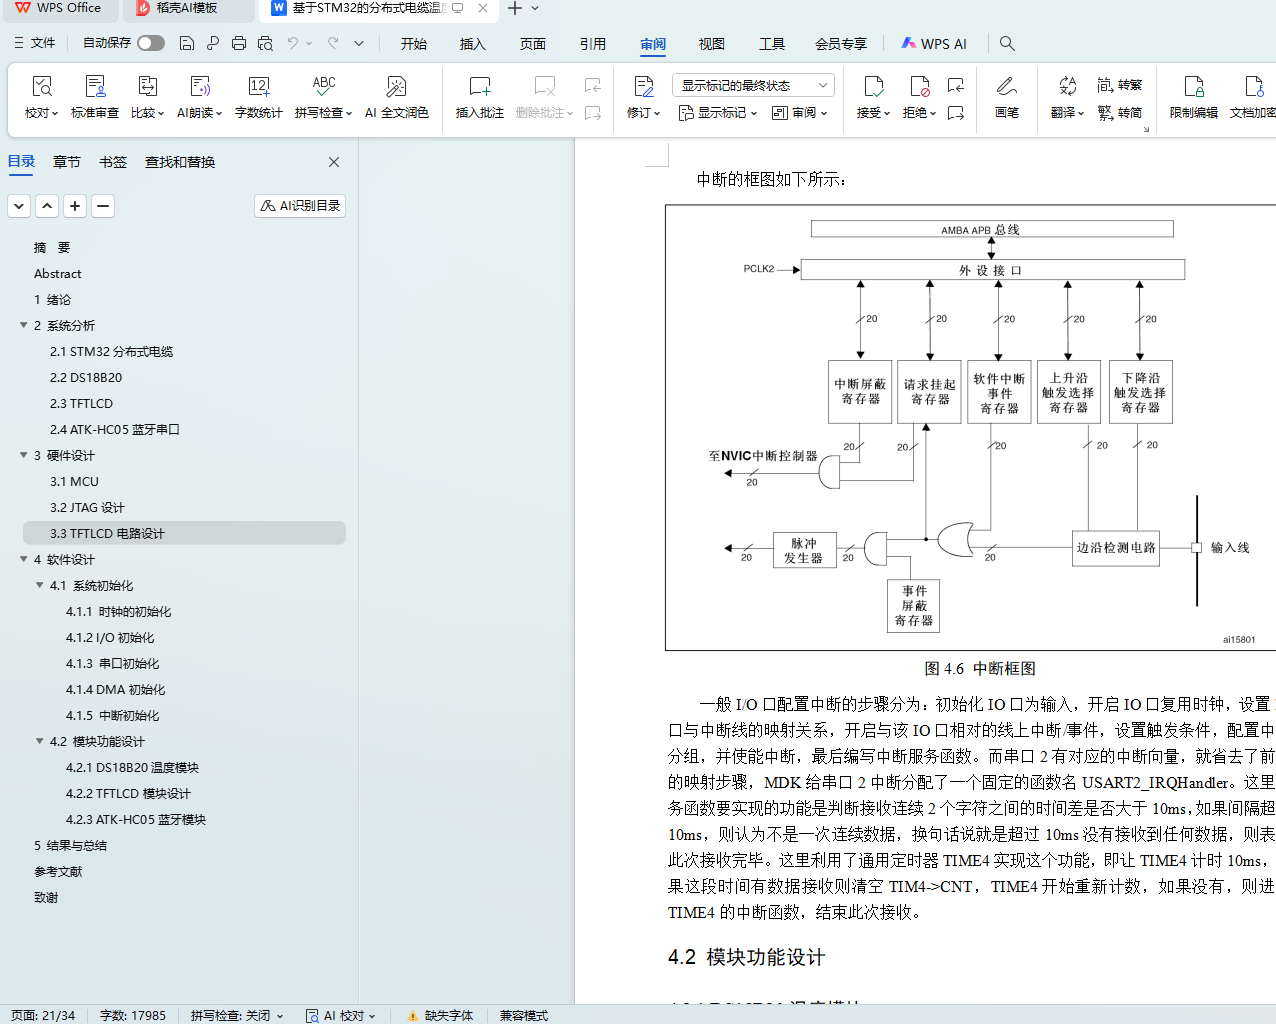This screenshot has width=1276, height=1024.
Task: Click the search magnifier icon
Action: coord(1007,43)
